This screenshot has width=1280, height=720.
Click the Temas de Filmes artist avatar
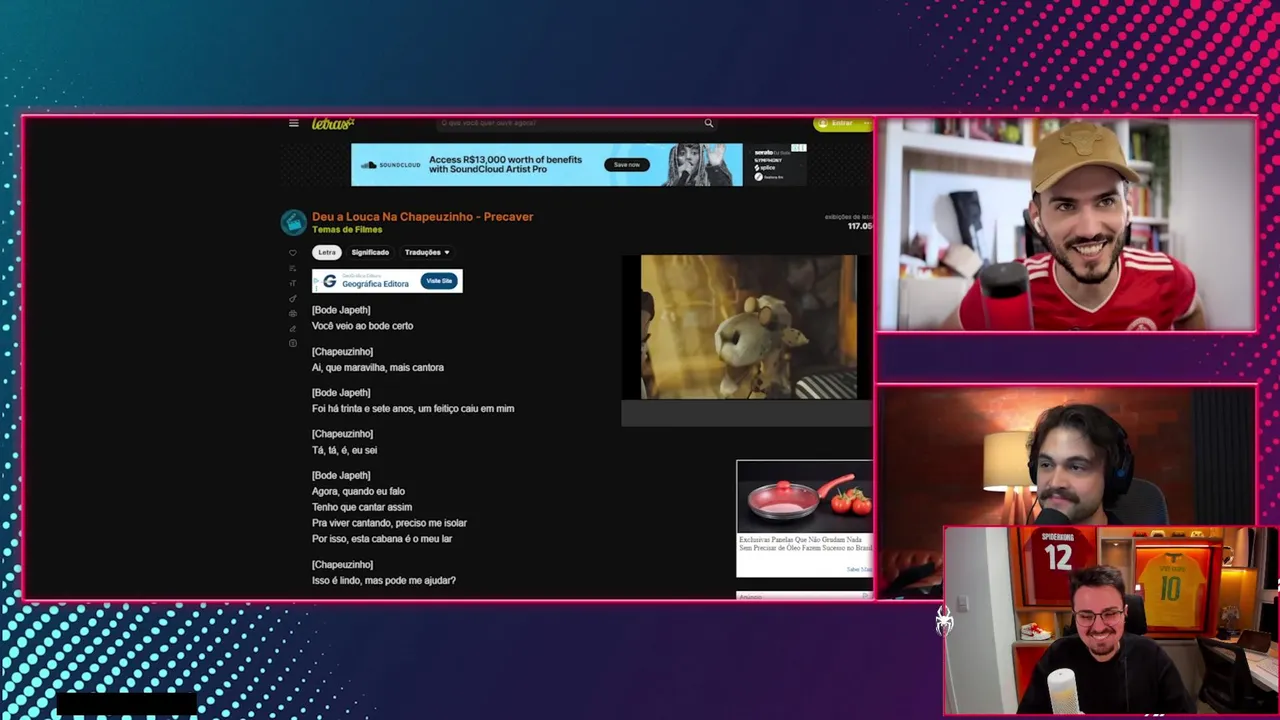tap(293, 222)
